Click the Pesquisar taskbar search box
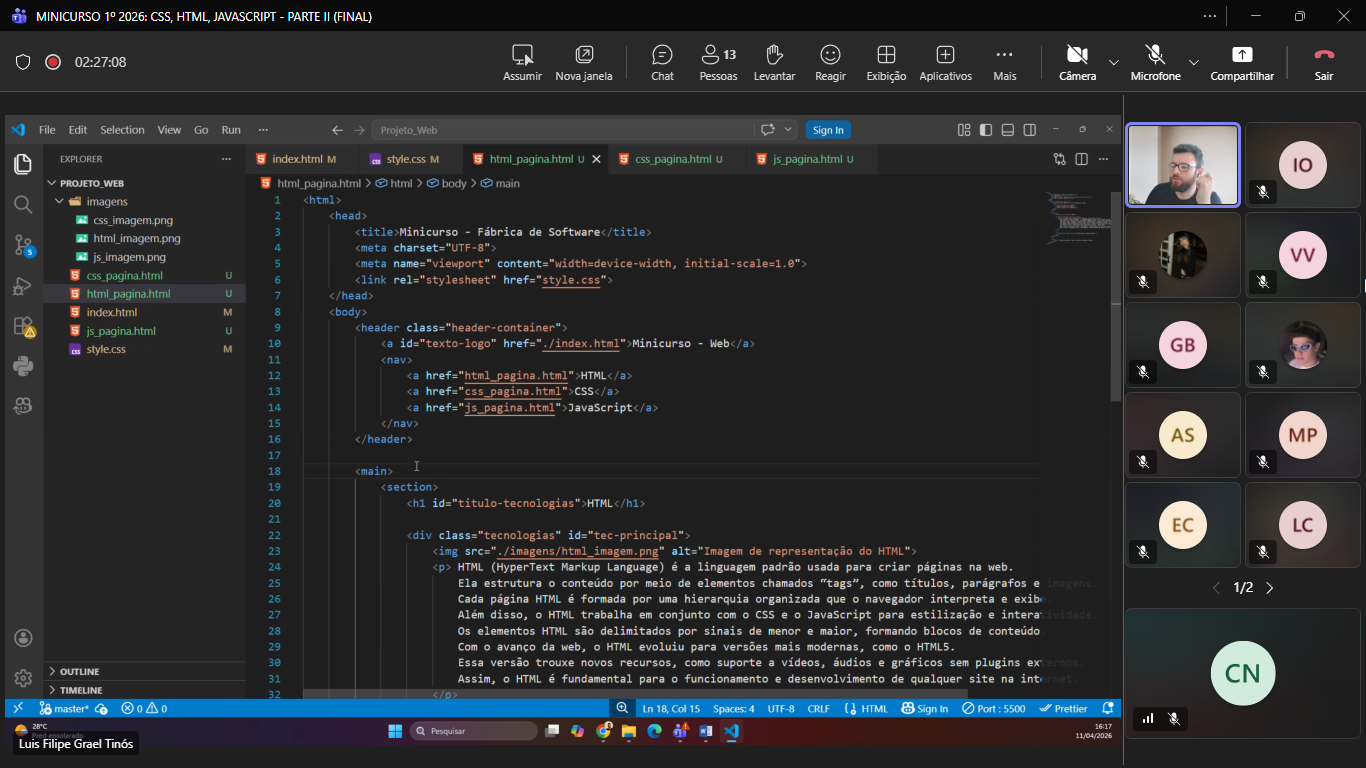This screenshot has width=1366, height=768. pyautogui.click(x=474, y=731)
